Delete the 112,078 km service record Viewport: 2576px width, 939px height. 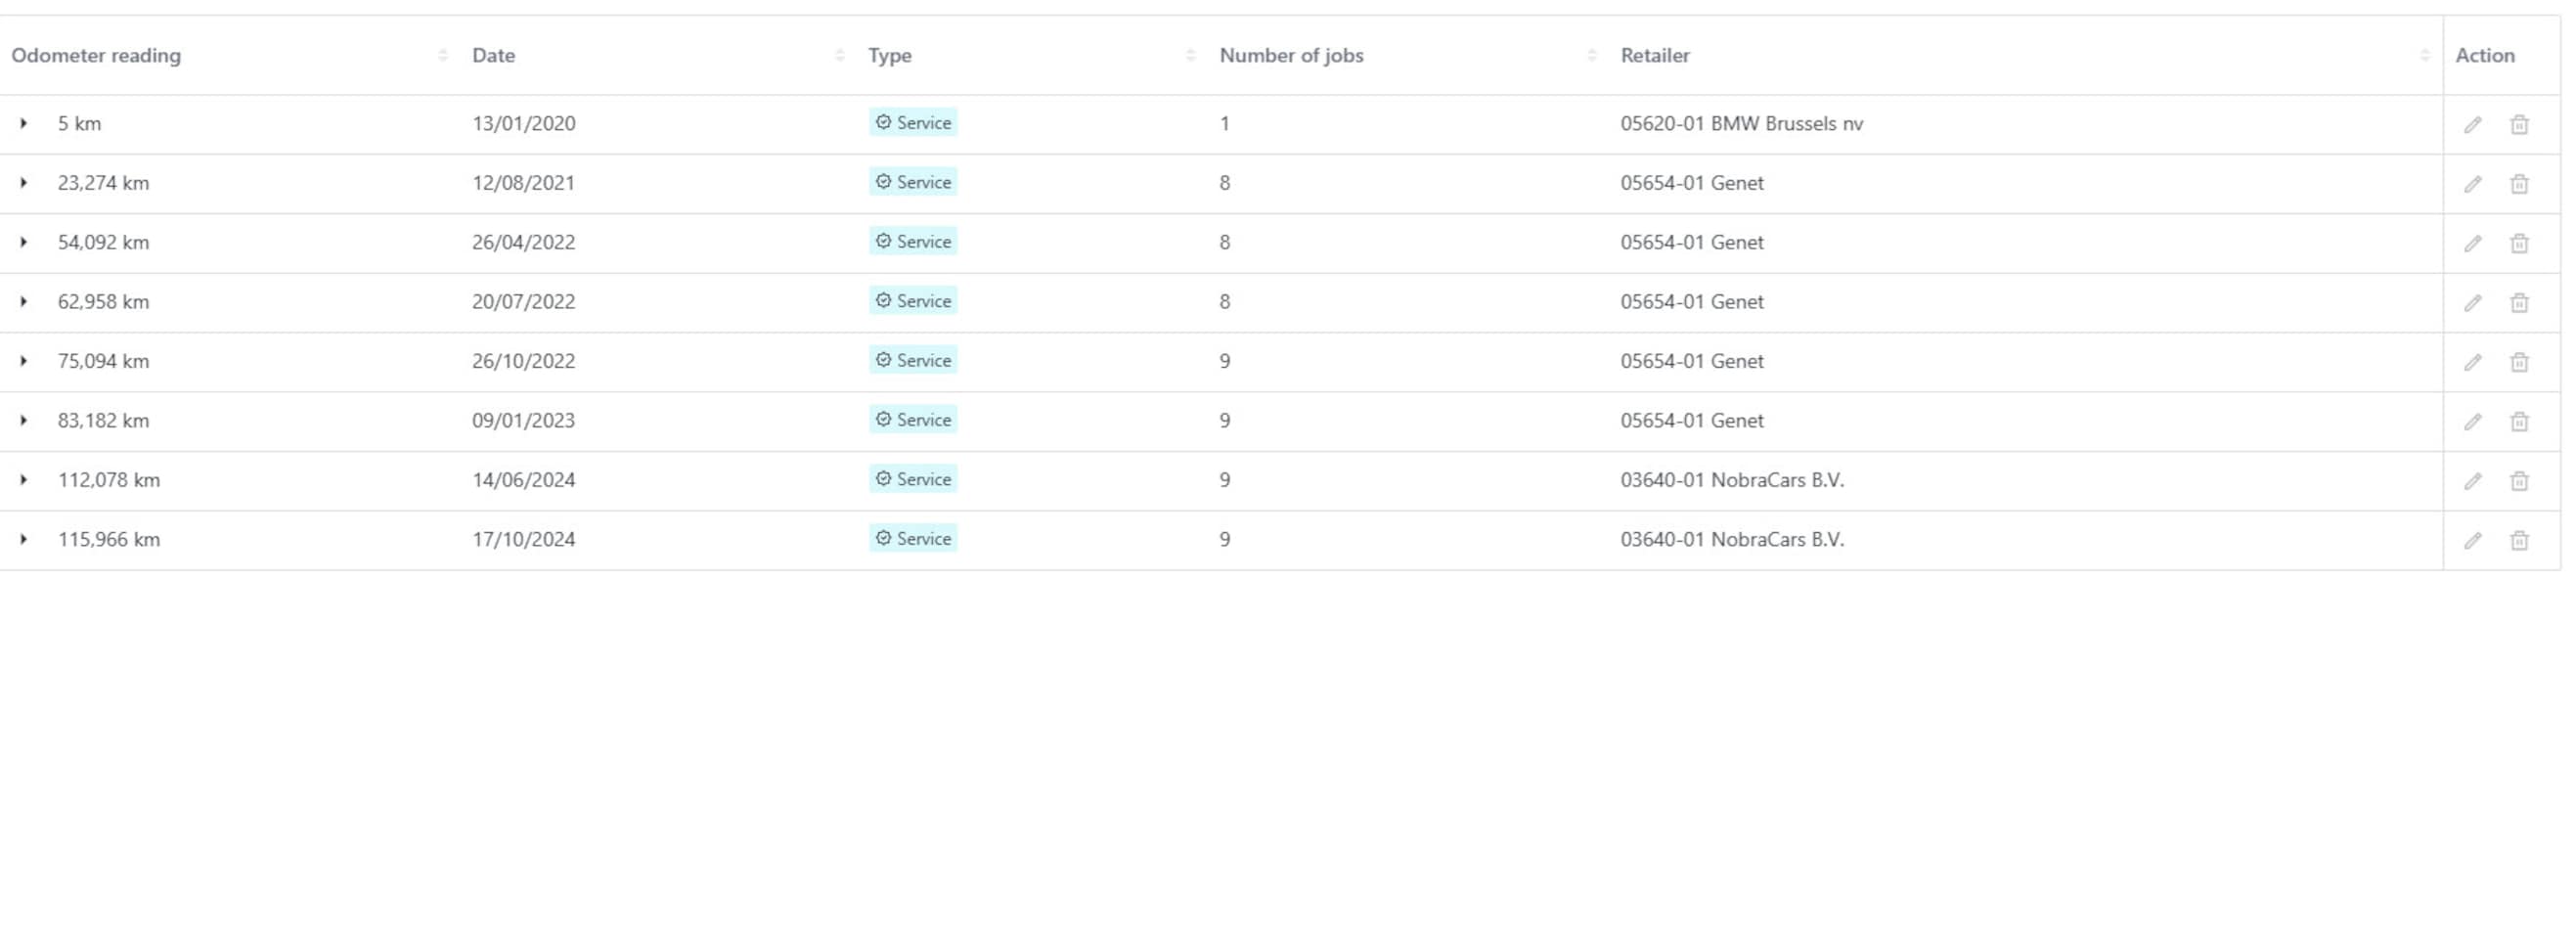[x=2519, y=481]
